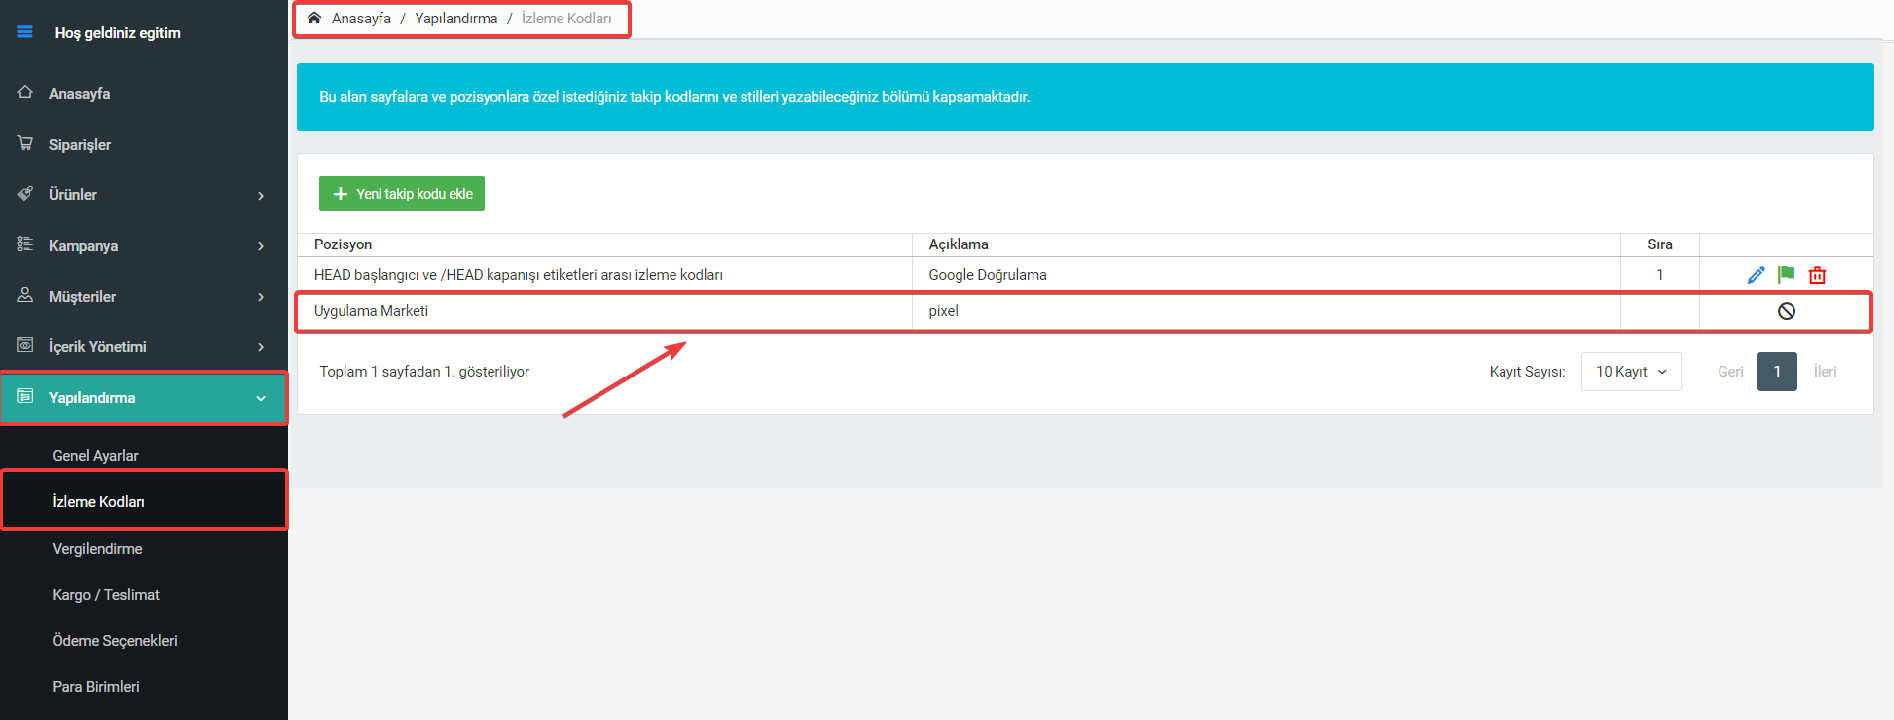Edit Google Doğrulama row with pencil icon
Image resolution: width=1894 pixels, height=720 pixels.
point(1756,275)
